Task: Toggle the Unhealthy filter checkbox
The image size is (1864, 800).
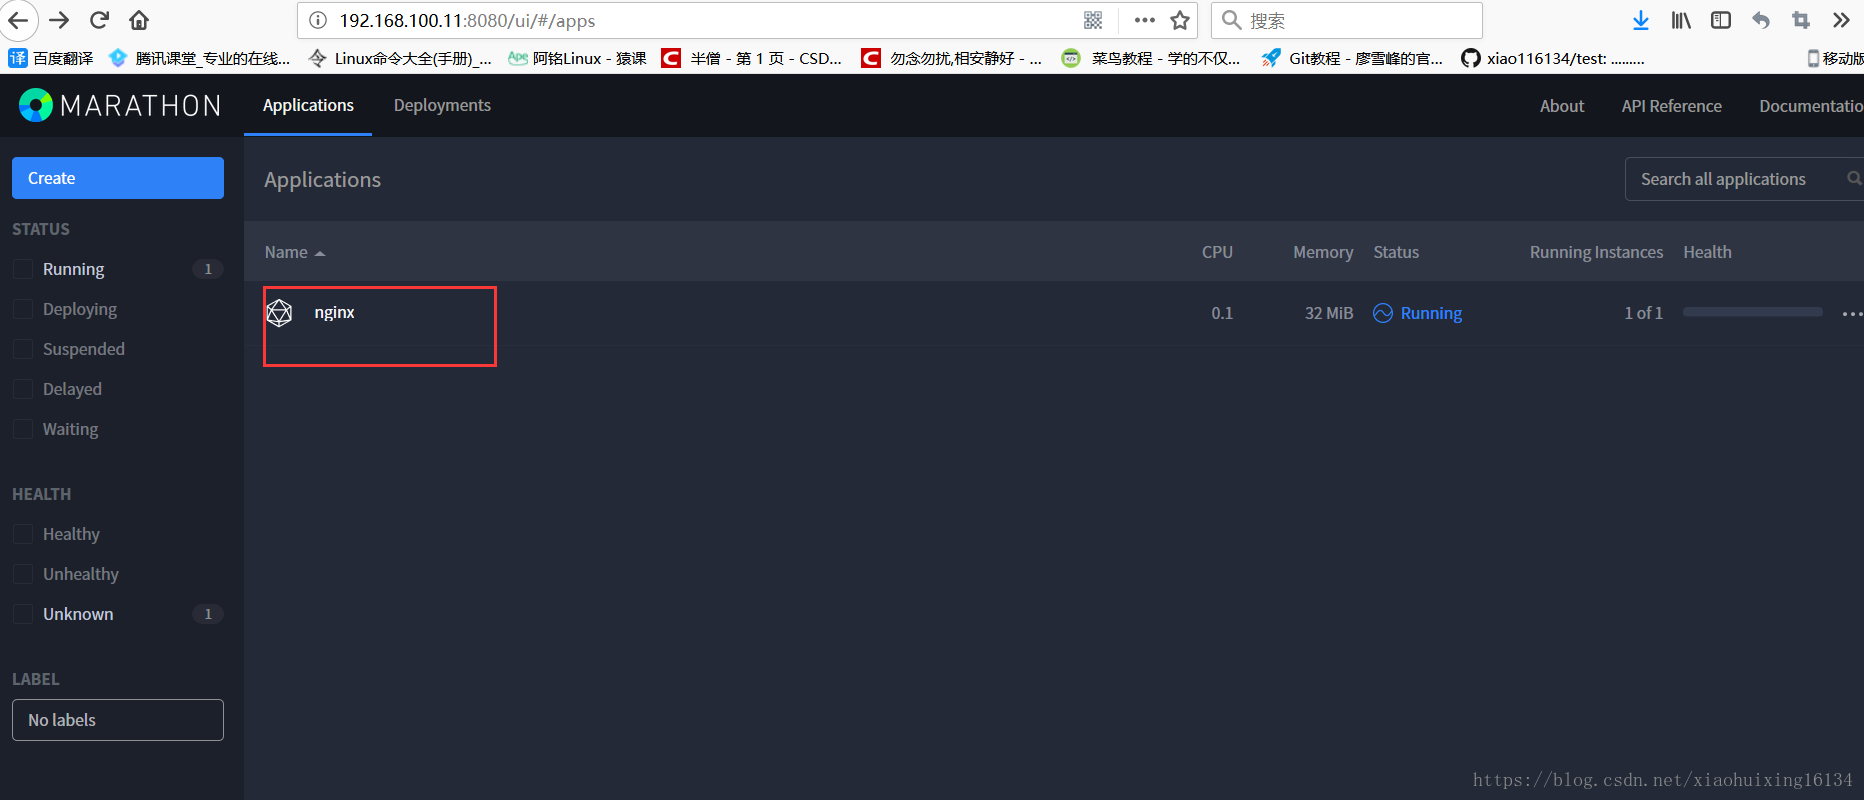Action: 23,574
